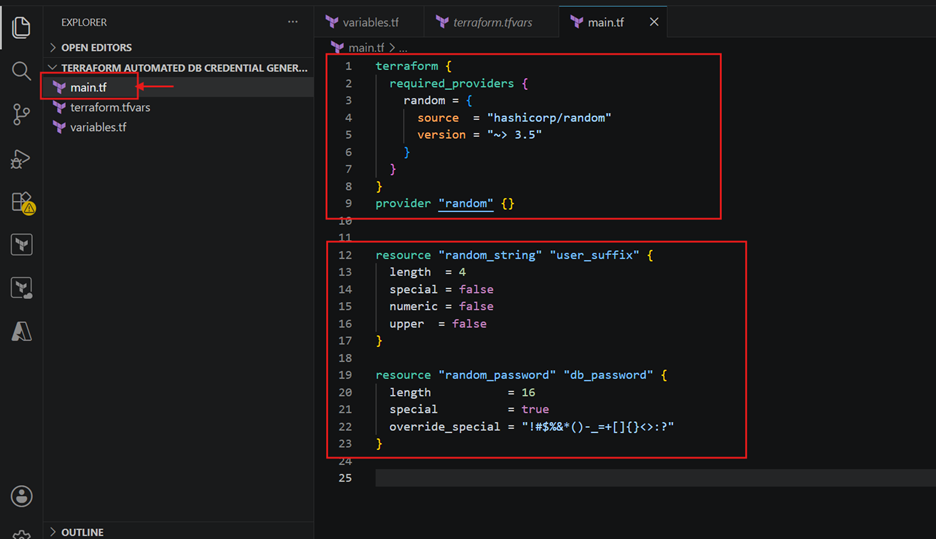Open the Explorer view in activity bar
This screenshot has height=539, width=936.
click(x=21, y=27)
